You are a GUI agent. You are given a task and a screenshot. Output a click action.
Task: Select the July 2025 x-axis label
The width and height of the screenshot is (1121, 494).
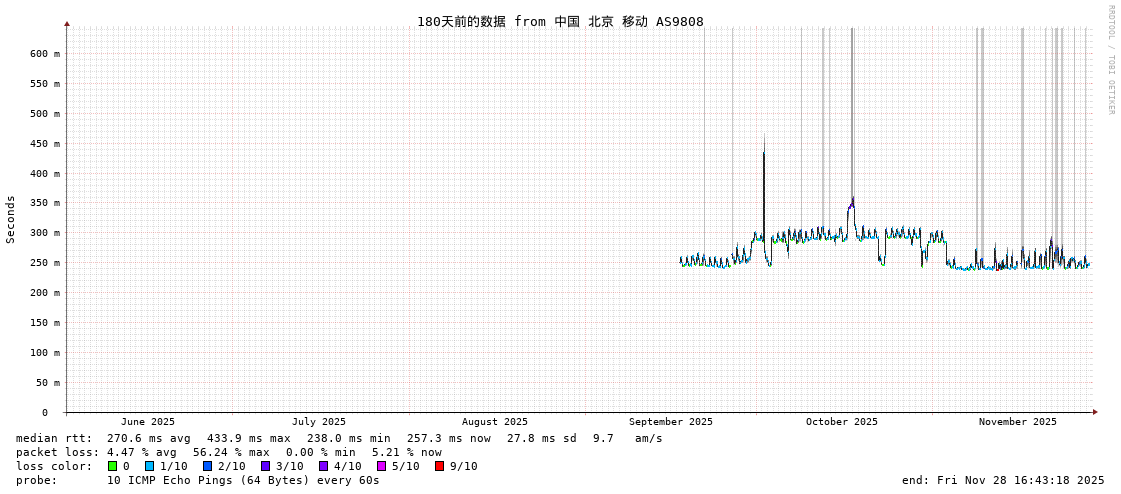tap(319, 422)
